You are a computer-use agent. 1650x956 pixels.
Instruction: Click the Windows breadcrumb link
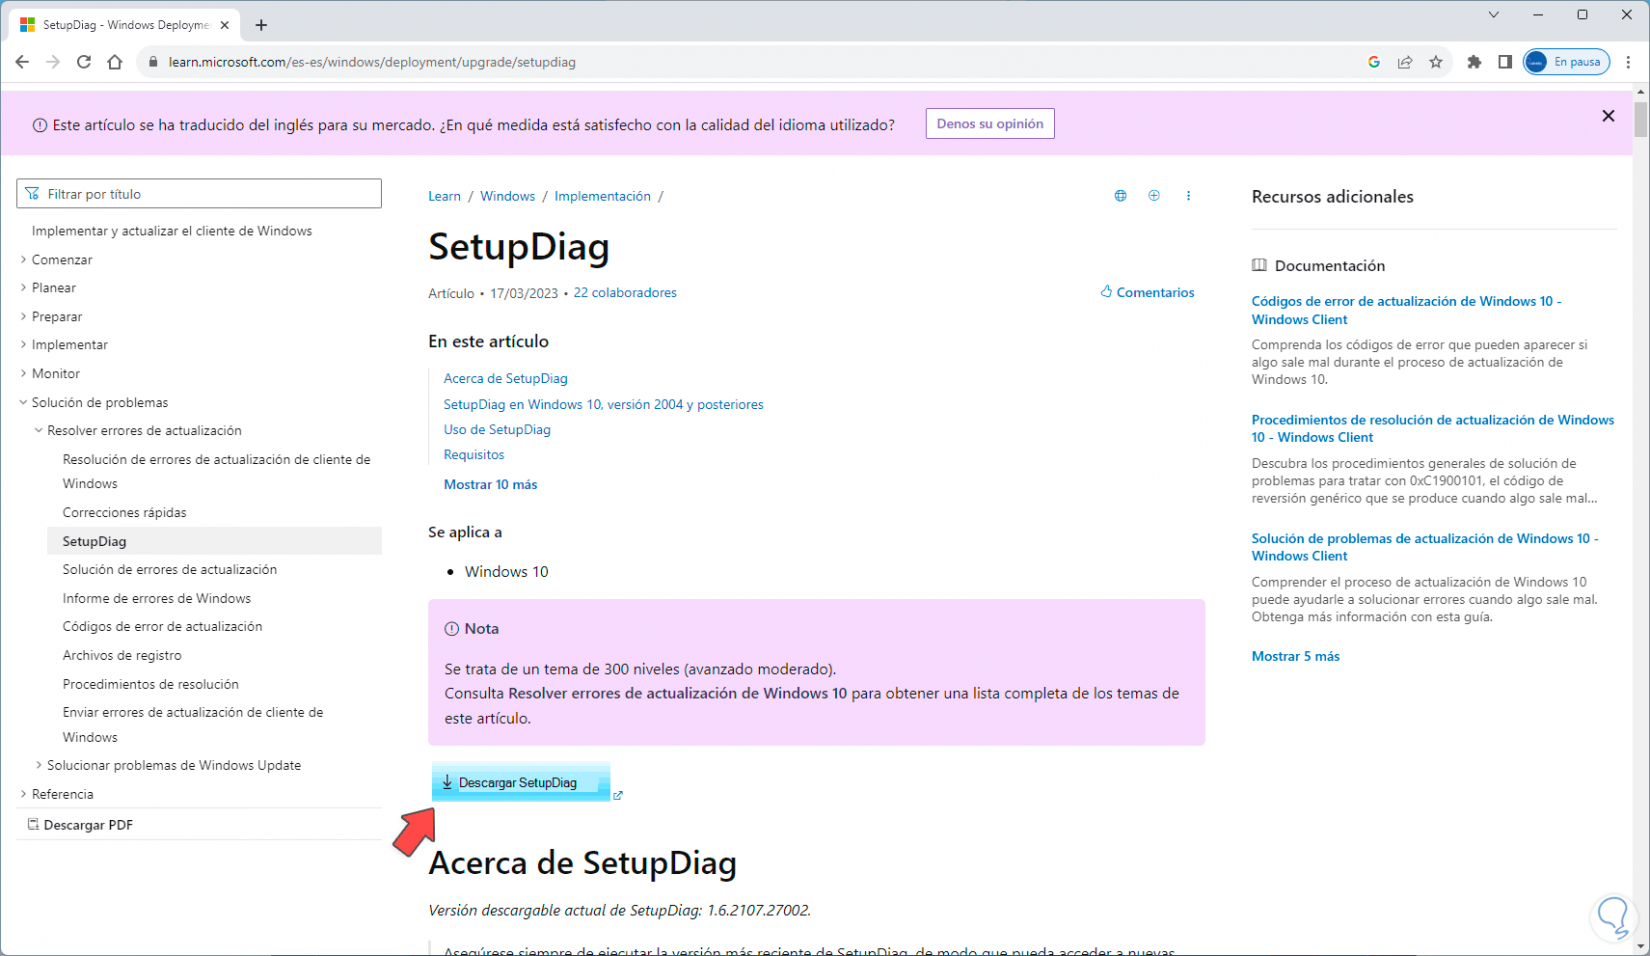[x=508, y=196]
